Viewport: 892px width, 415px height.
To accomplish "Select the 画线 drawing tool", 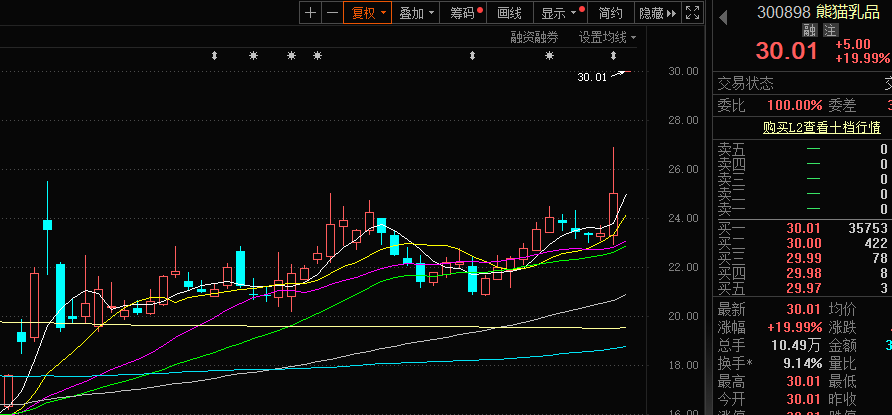I will (510, 13).
